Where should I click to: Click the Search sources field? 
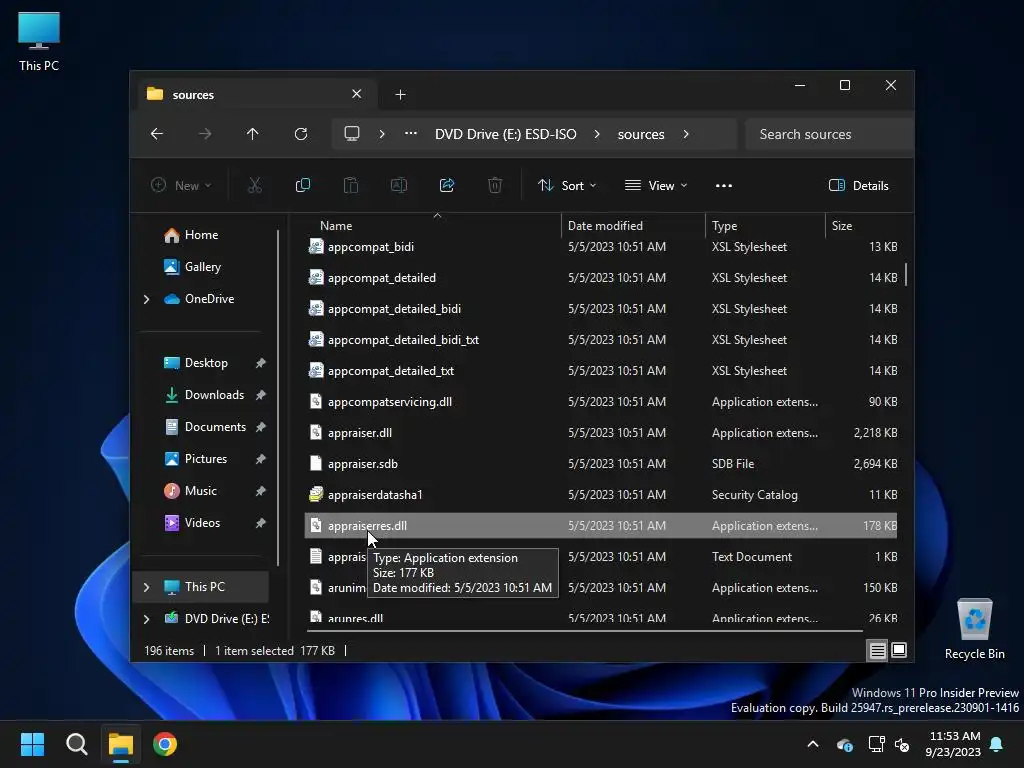tap(828, 134)
